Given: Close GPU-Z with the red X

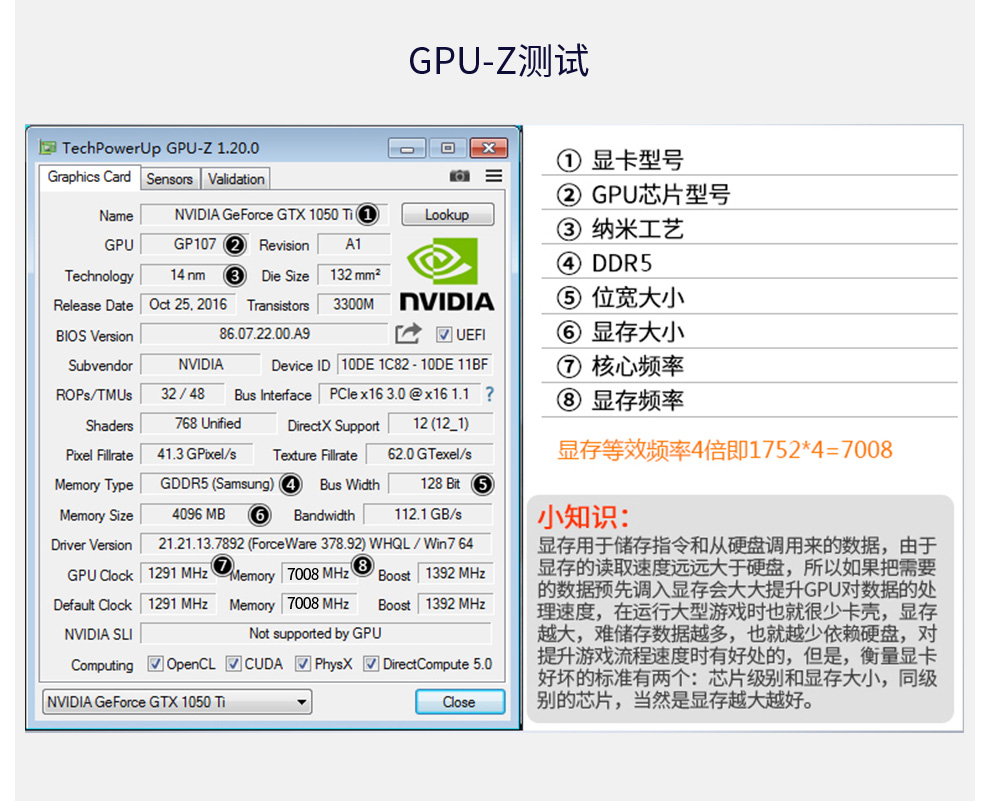Looking at the screenshot, I should tap(489, 148).
